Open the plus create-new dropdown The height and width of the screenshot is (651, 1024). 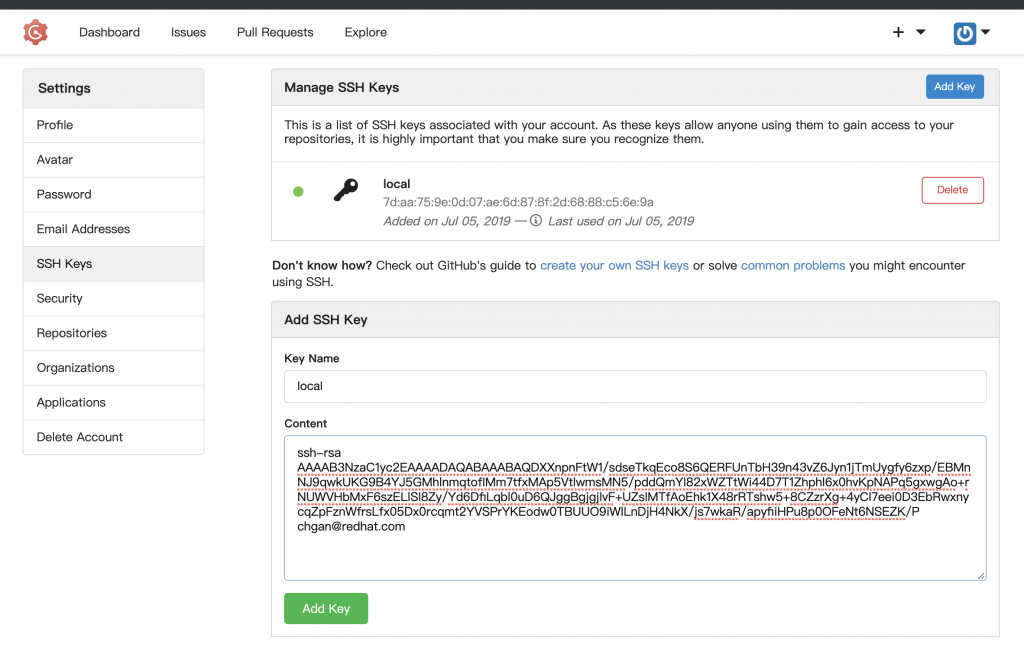908,32
